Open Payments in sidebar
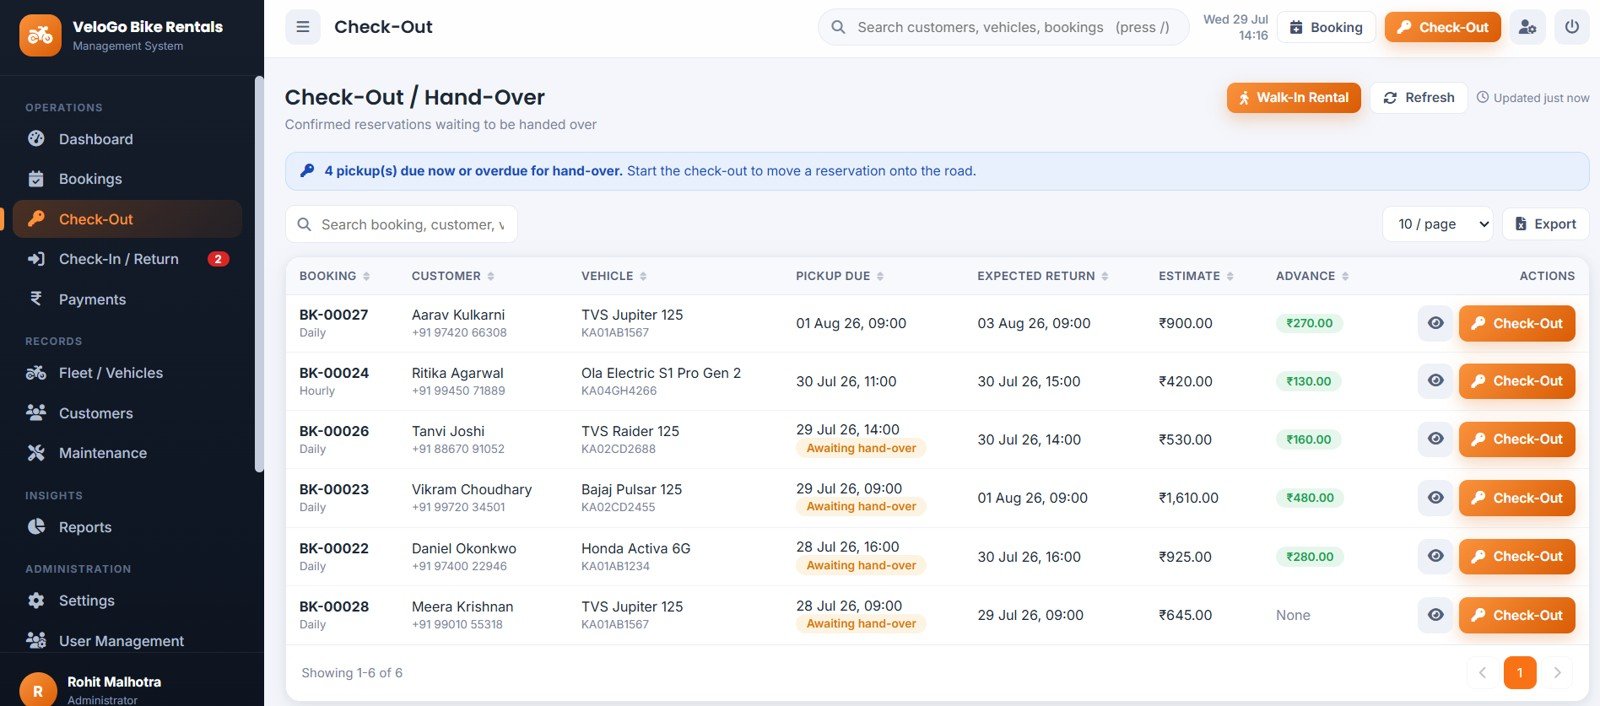Screen dimensions: 1600x706 (127, 299)
